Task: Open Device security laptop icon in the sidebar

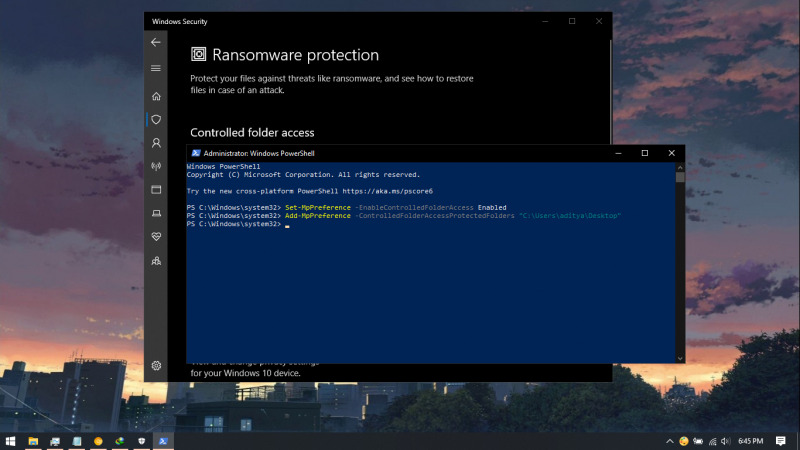Action: coord(156,213)
